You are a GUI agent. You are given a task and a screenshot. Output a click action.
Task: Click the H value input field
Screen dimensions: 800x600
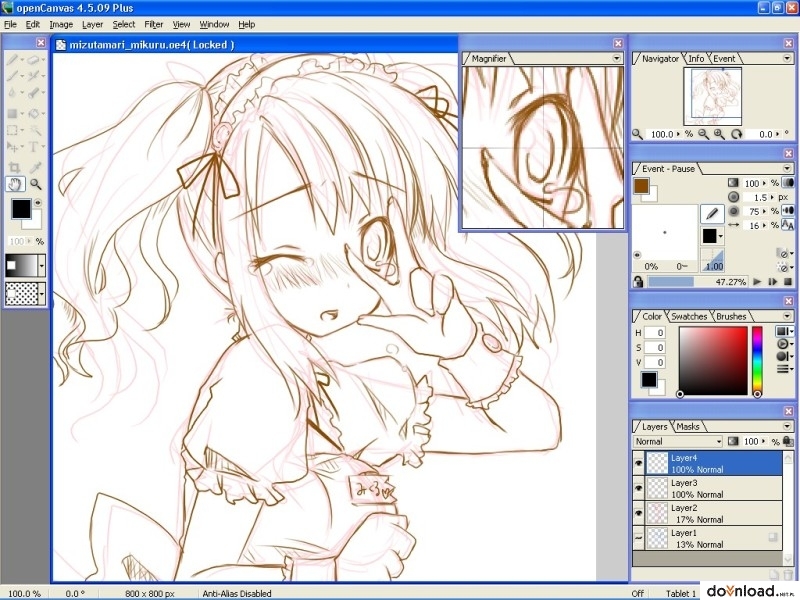(655, 333)
